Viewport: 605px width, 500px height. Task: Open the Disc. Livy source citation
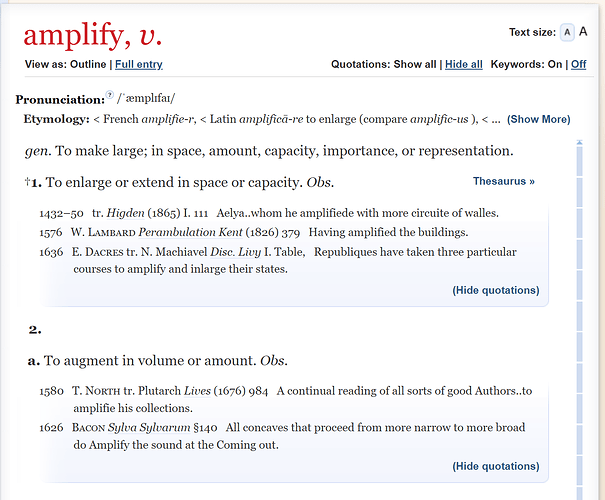235,252
